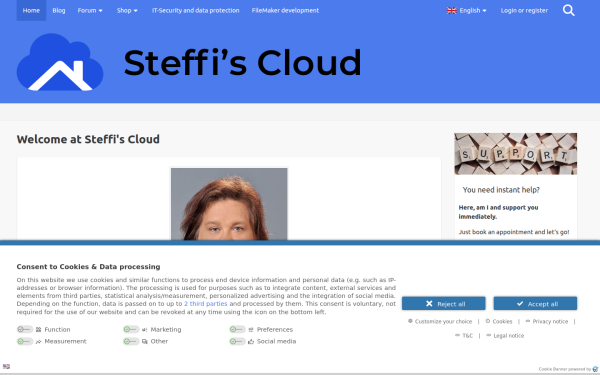Open the T&C link
This screenshot has width=600, height=375.
click(464, 336)
